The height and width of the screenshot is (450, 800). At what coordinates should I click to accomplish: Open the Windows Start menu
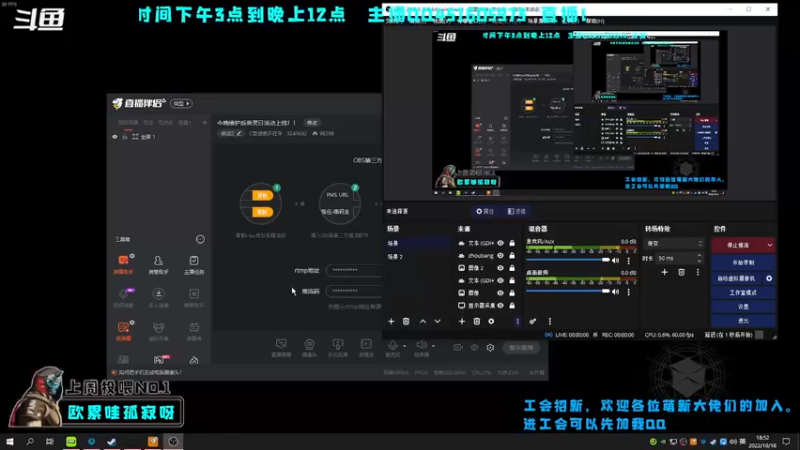[x=10, y=442]
